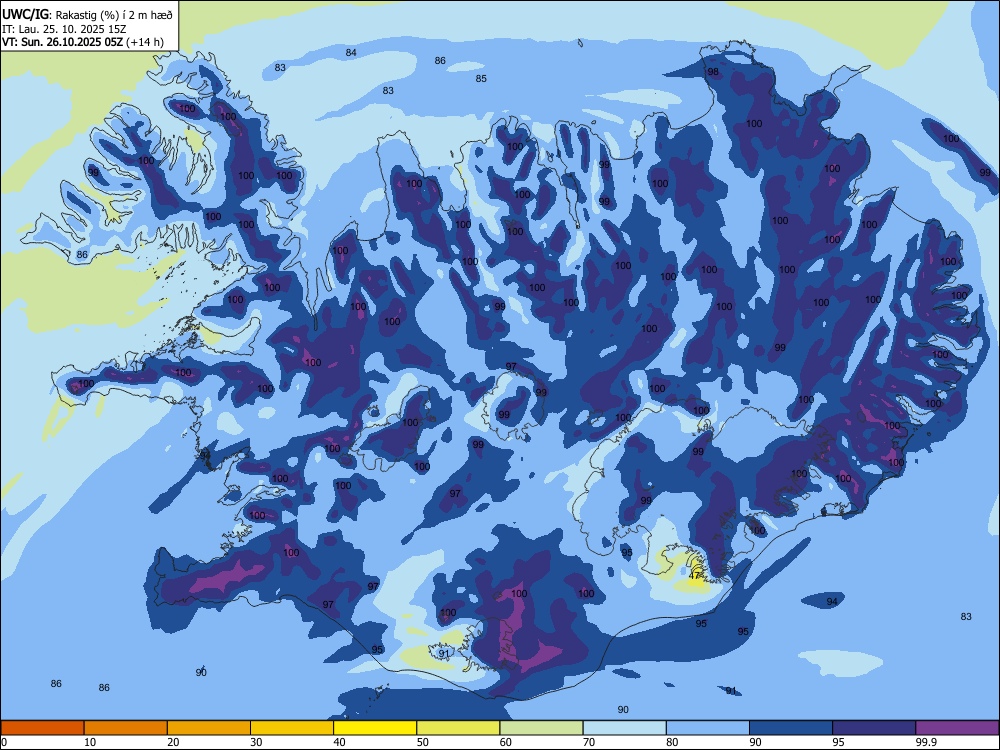Select the legend tick label "20"

[x=173, y=742]
